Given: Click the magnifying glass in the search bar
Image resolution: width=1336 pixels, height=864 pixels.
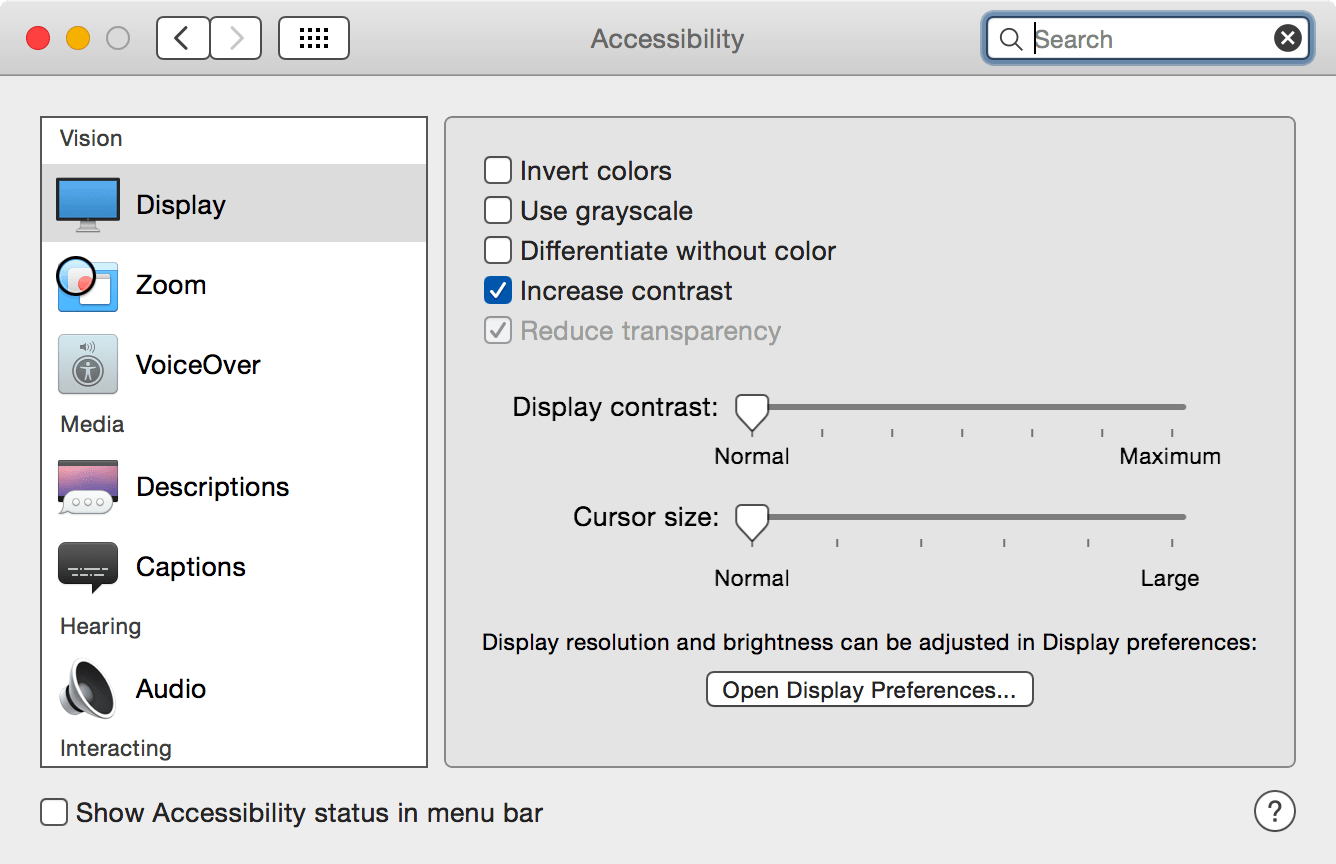Looking at the screenshot, I should 1010,38.
